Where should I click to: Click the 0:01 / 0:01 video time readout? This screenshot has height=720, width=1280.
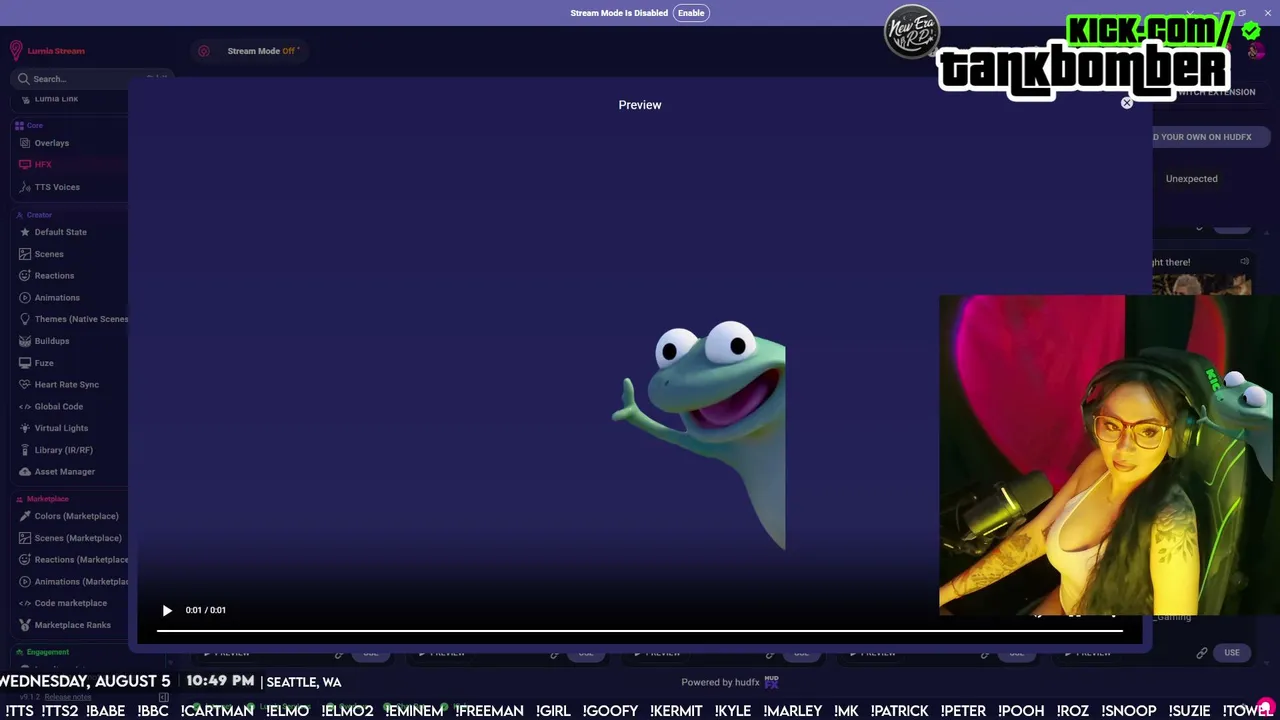pyautogui.click(x=206, y=610)
